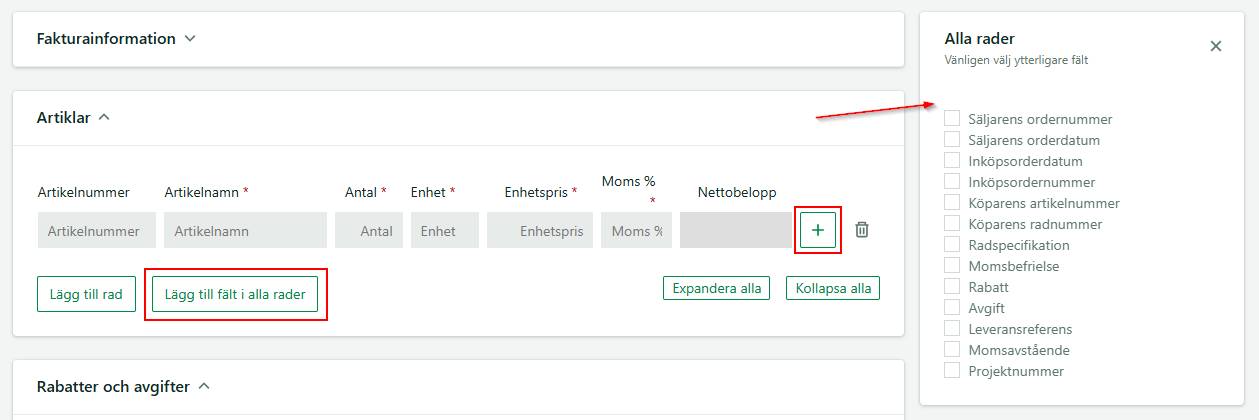Collapse the Artiklar section
The image size is (1259, 420).
(104, 118)
